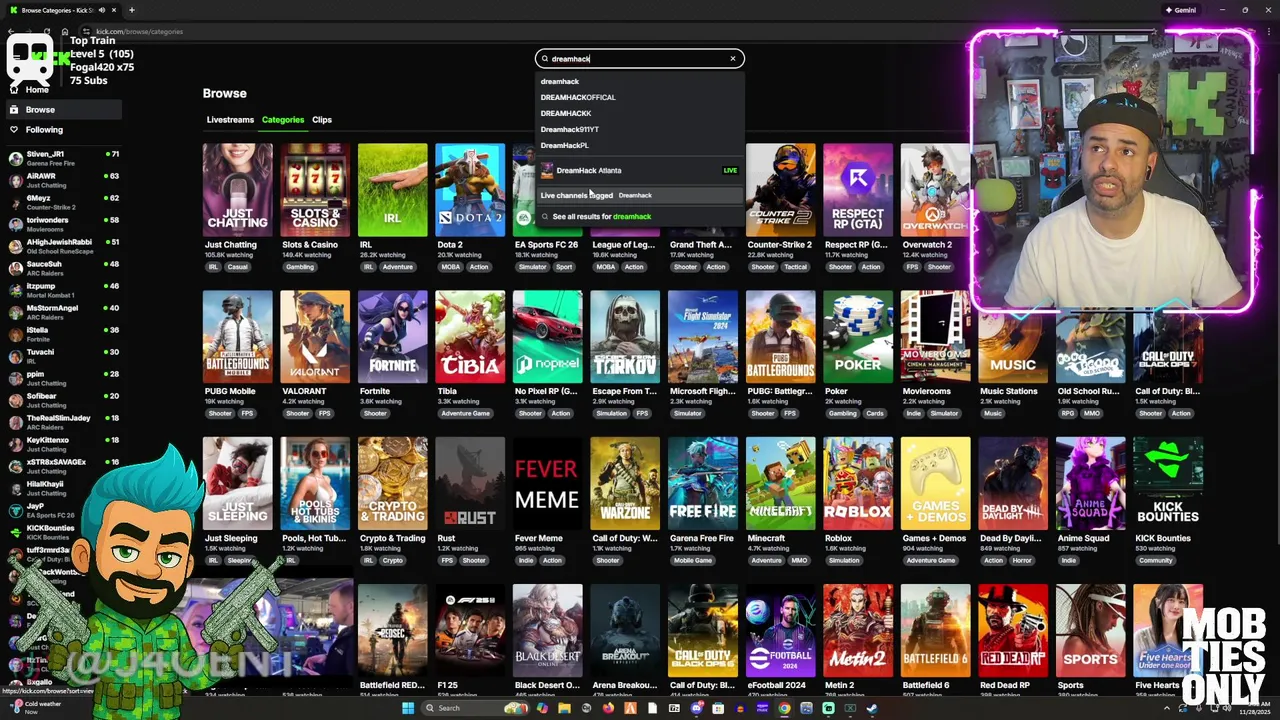This screenshot has height=720, width=1280.
Task: Click the Windows taskbar Search box
Action: (x=476, y=708)
